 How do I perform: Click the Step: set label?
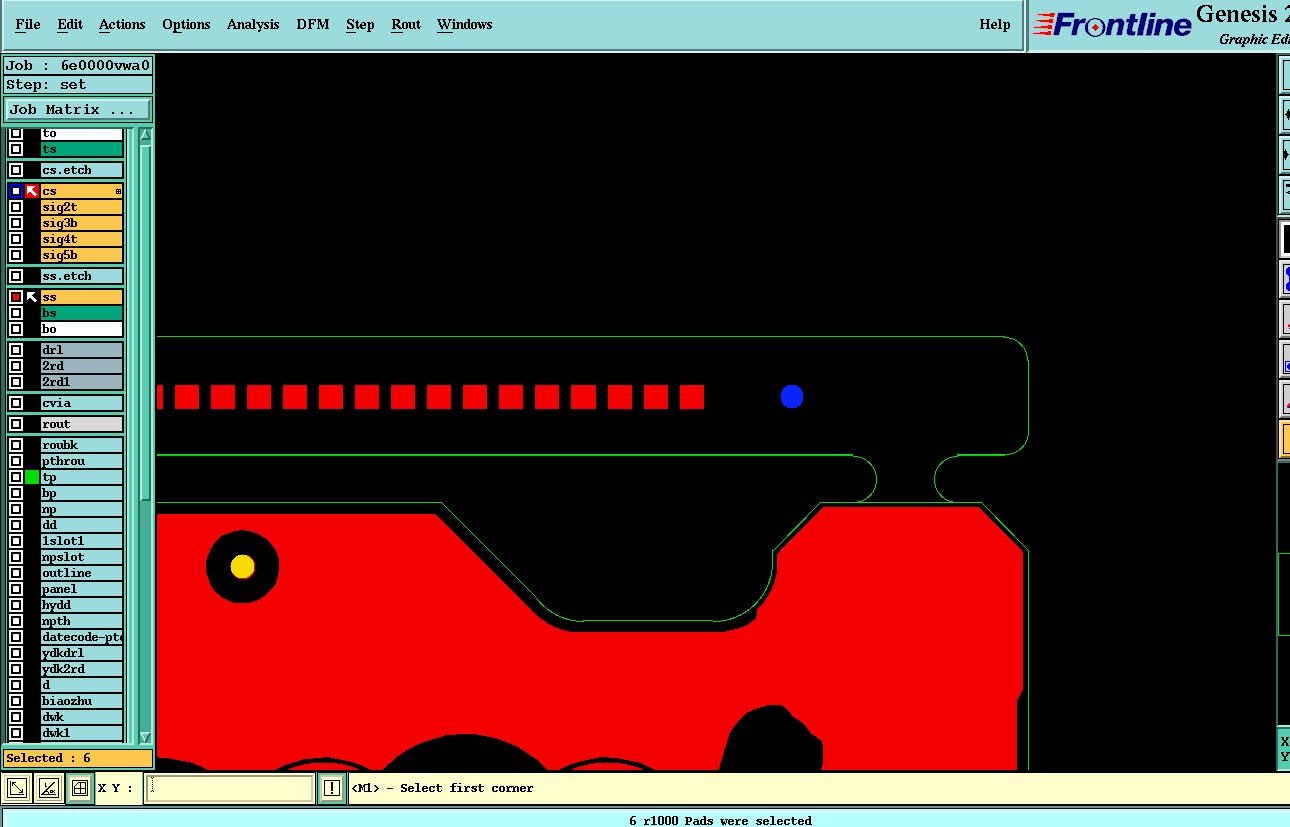click(78, 85)
